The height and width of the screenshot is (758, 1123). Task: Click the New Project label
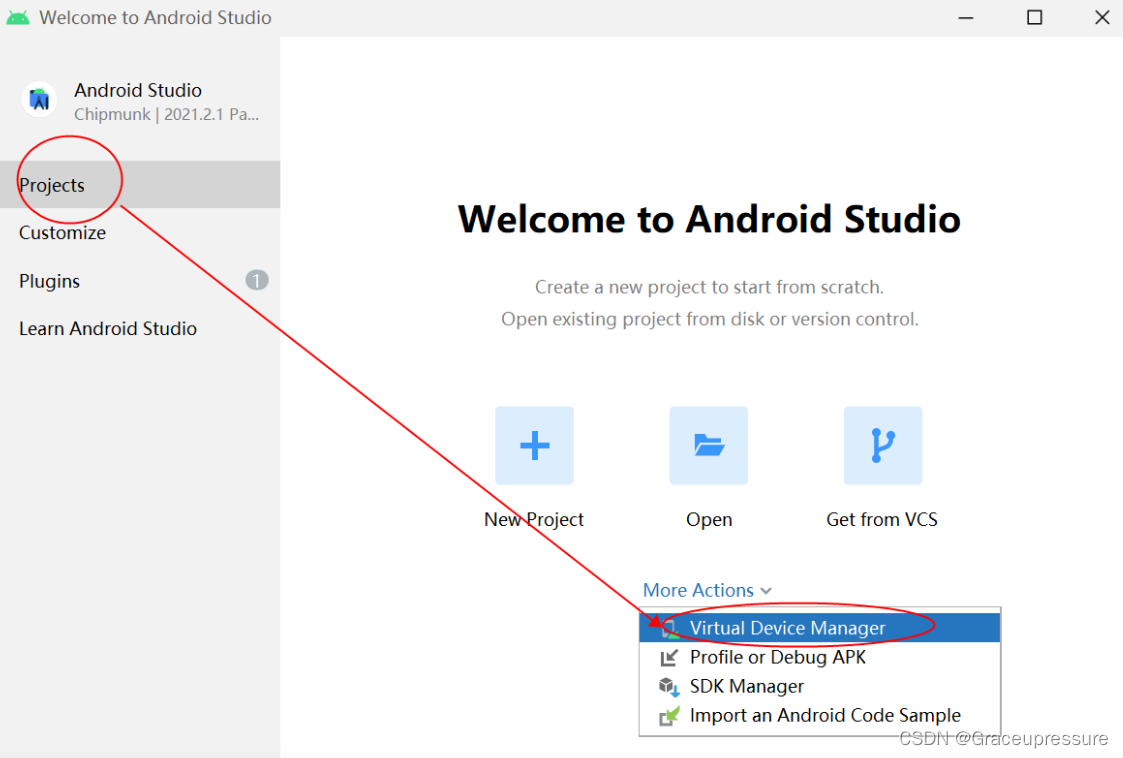tap(534, 519)
